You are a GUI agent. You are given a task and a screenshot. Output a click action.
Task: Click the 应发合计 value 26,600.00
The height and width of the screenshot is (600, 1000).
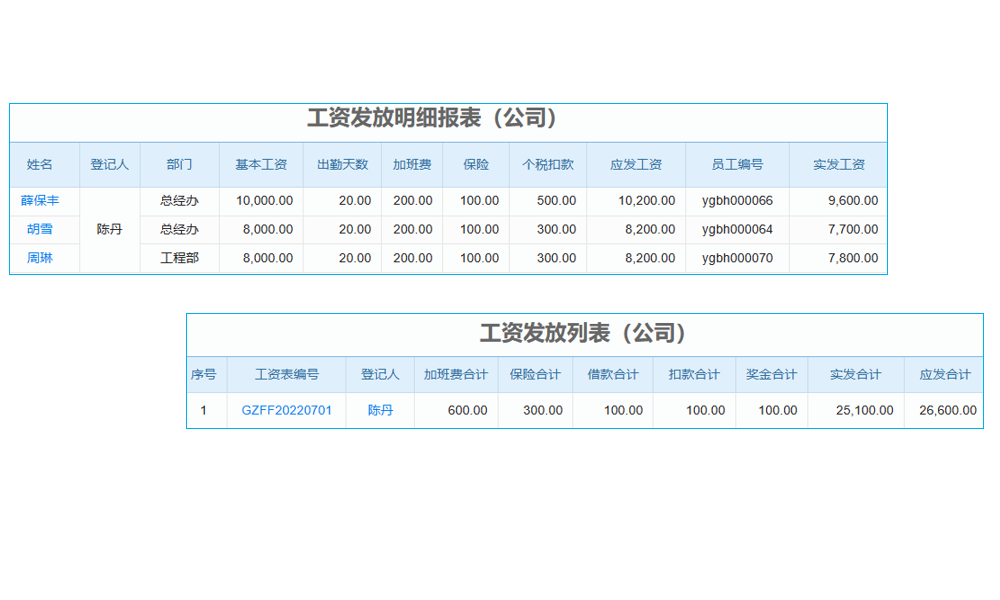pyautogui.click(x=943, y=410)
